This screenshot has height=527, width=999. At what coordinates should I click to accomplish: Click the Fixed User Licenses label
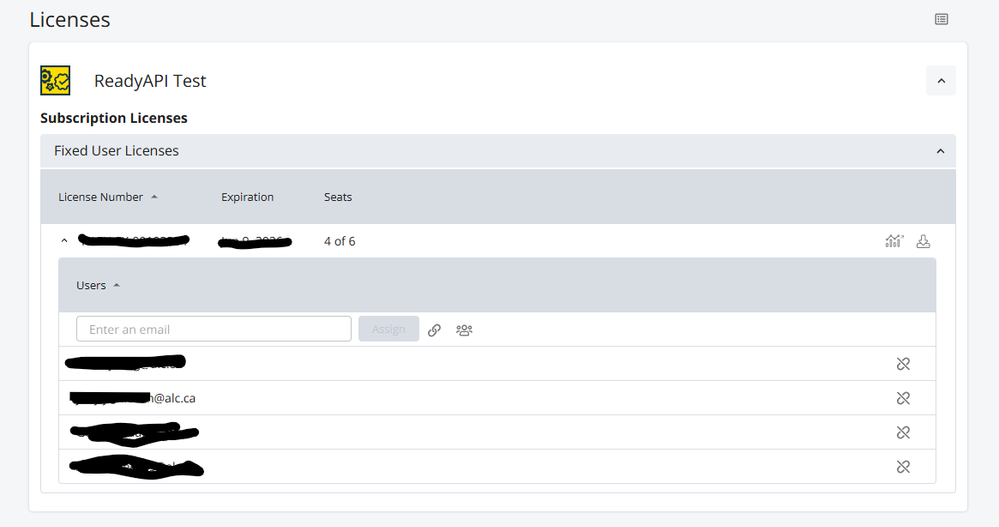(117, 151)
